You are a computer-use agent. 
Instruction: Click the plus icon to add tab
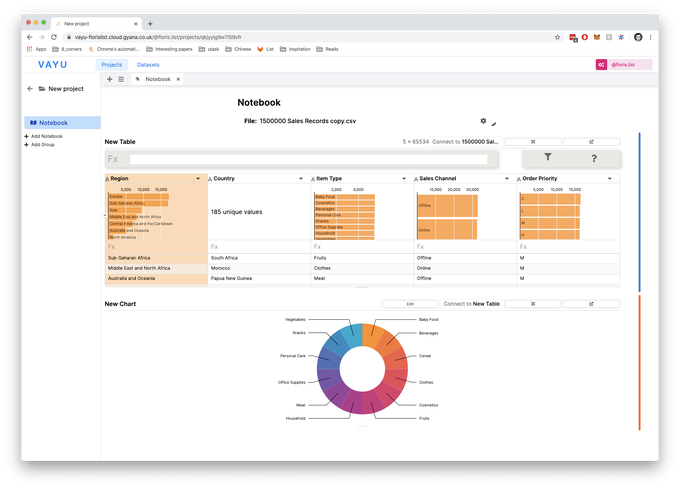(109, 78)
